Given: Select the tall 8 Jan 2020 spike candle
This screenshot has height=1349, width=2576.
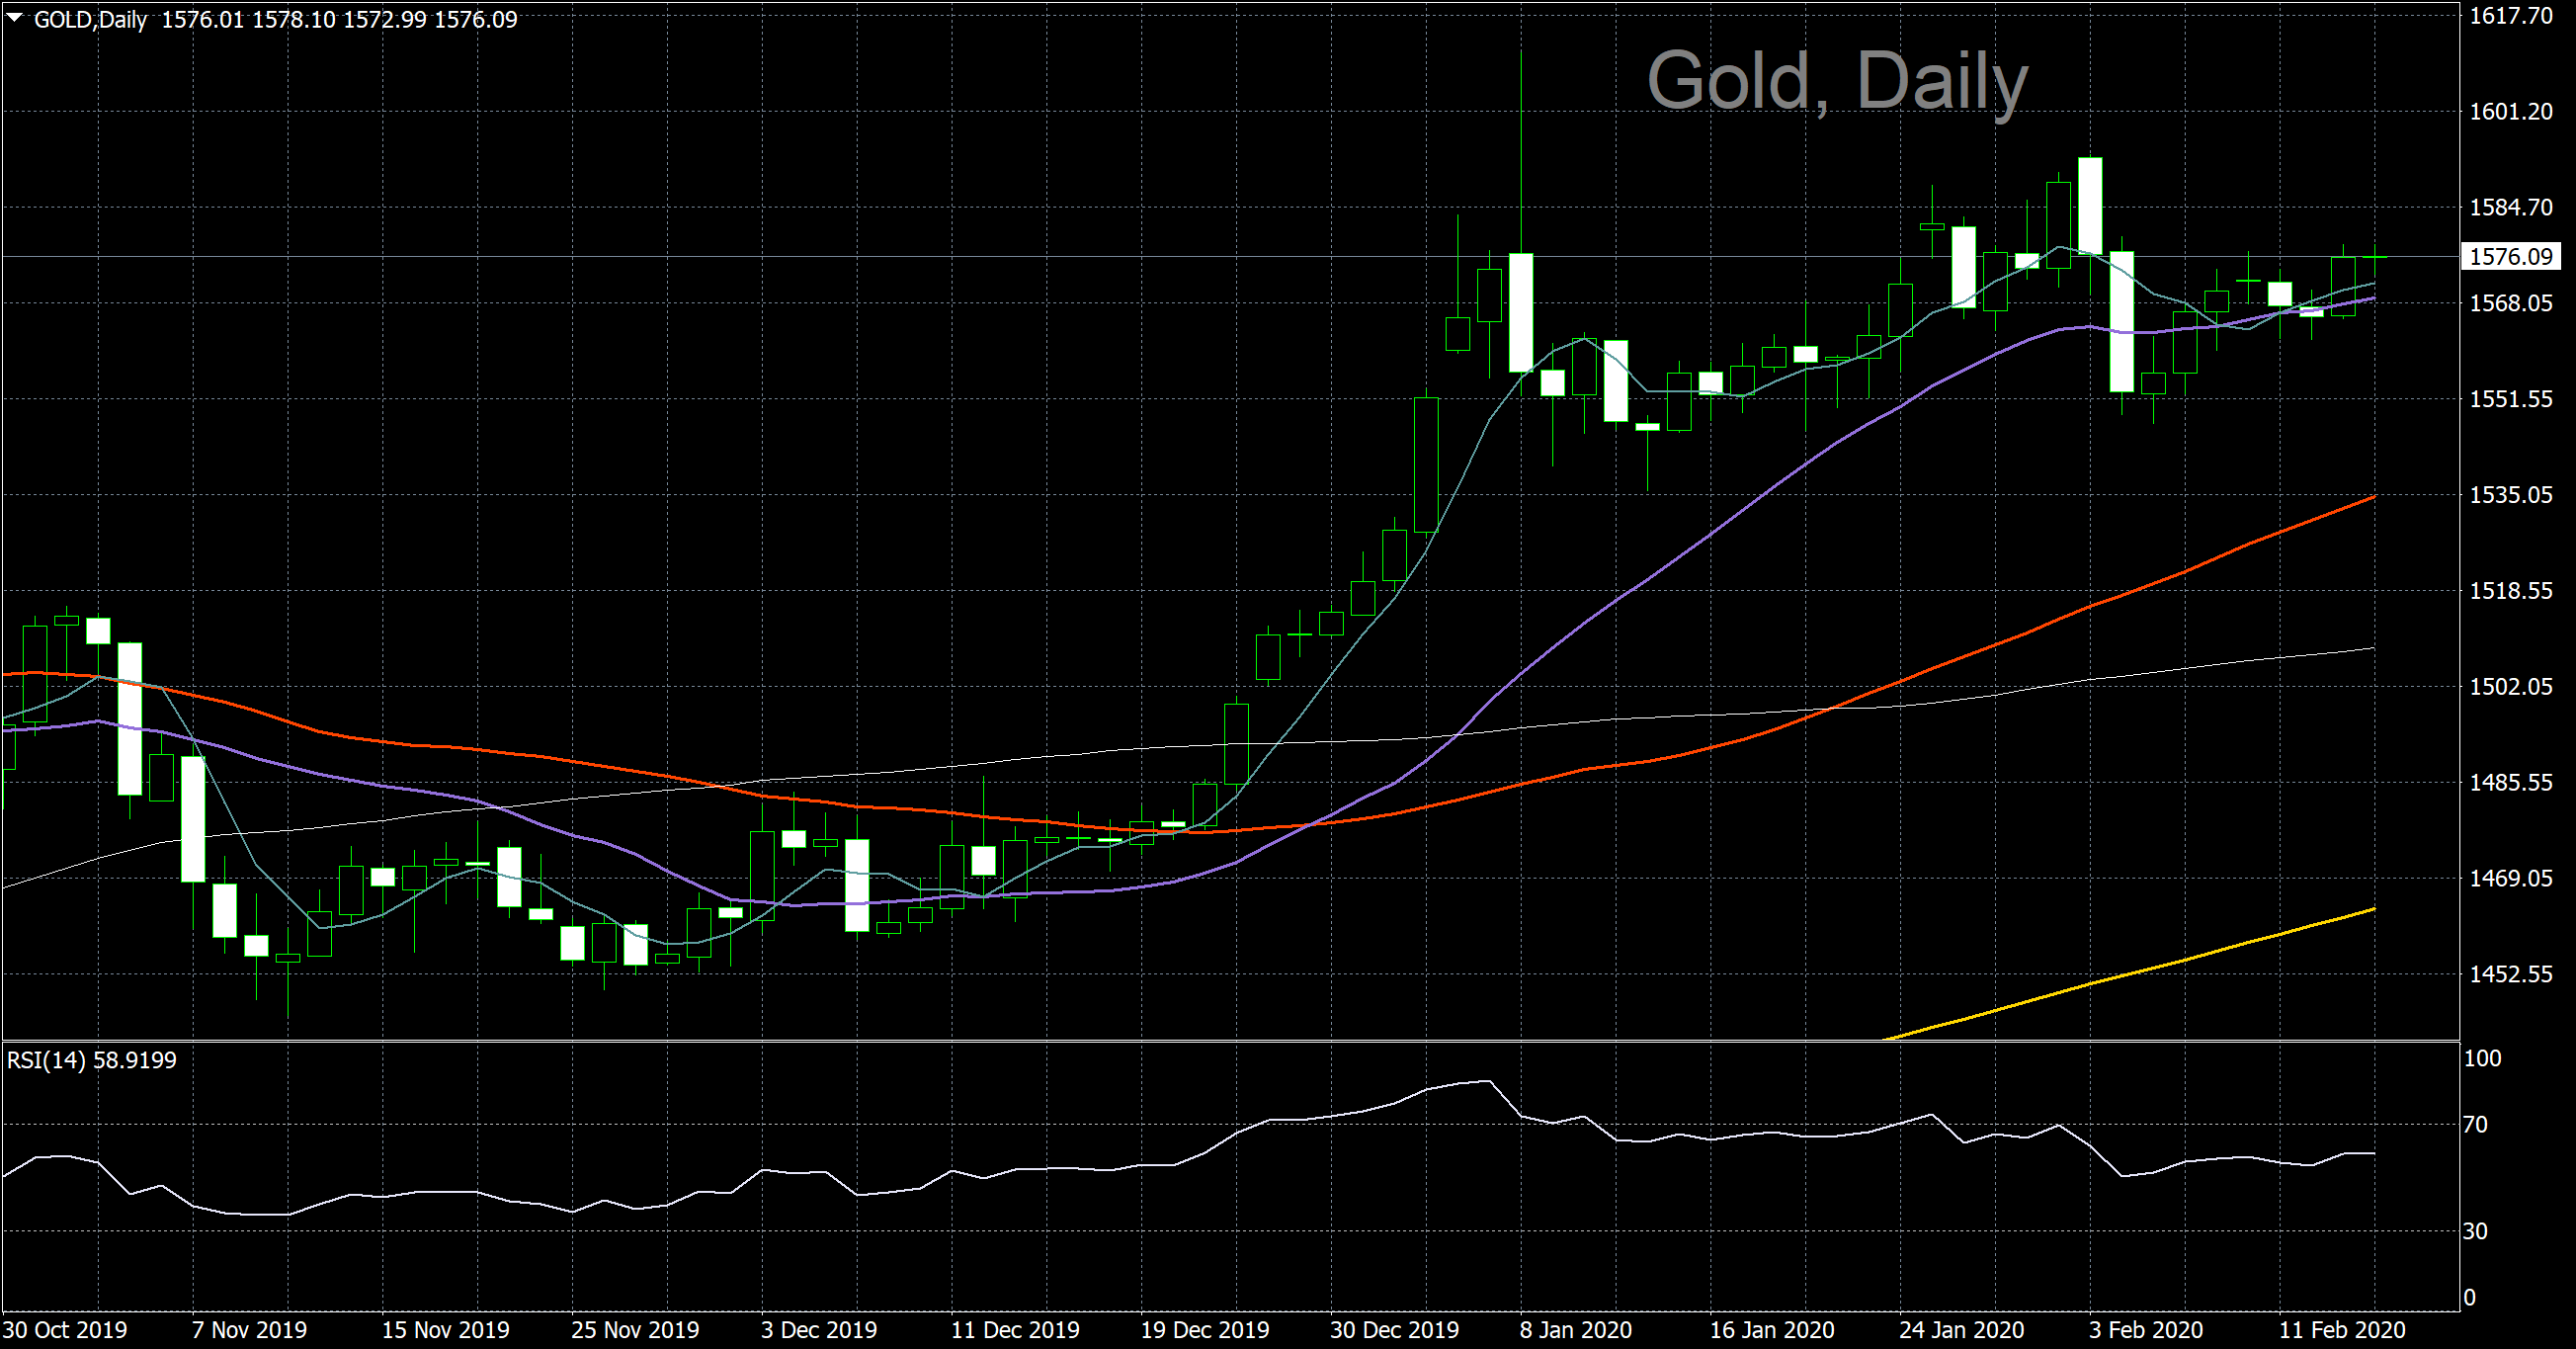Looking at the screenshot, I should click(1521, 312).
